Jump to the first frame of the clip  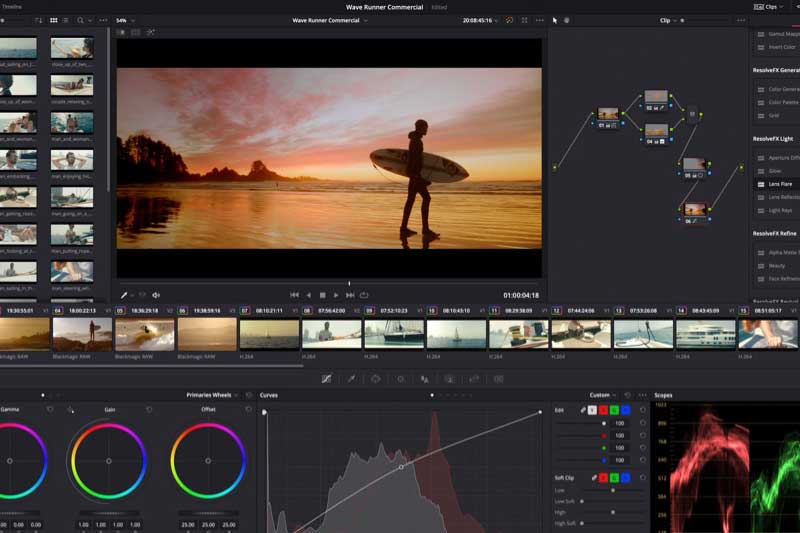[x=294, y=295]
